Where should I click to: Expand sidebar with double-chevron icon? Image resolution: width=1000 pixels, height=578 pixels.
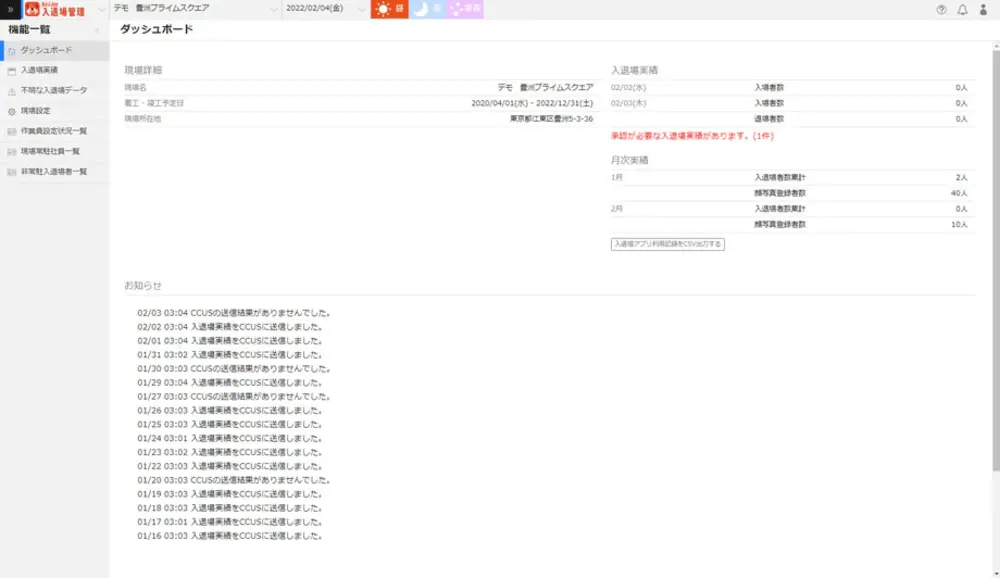click(x=9, y=9)
